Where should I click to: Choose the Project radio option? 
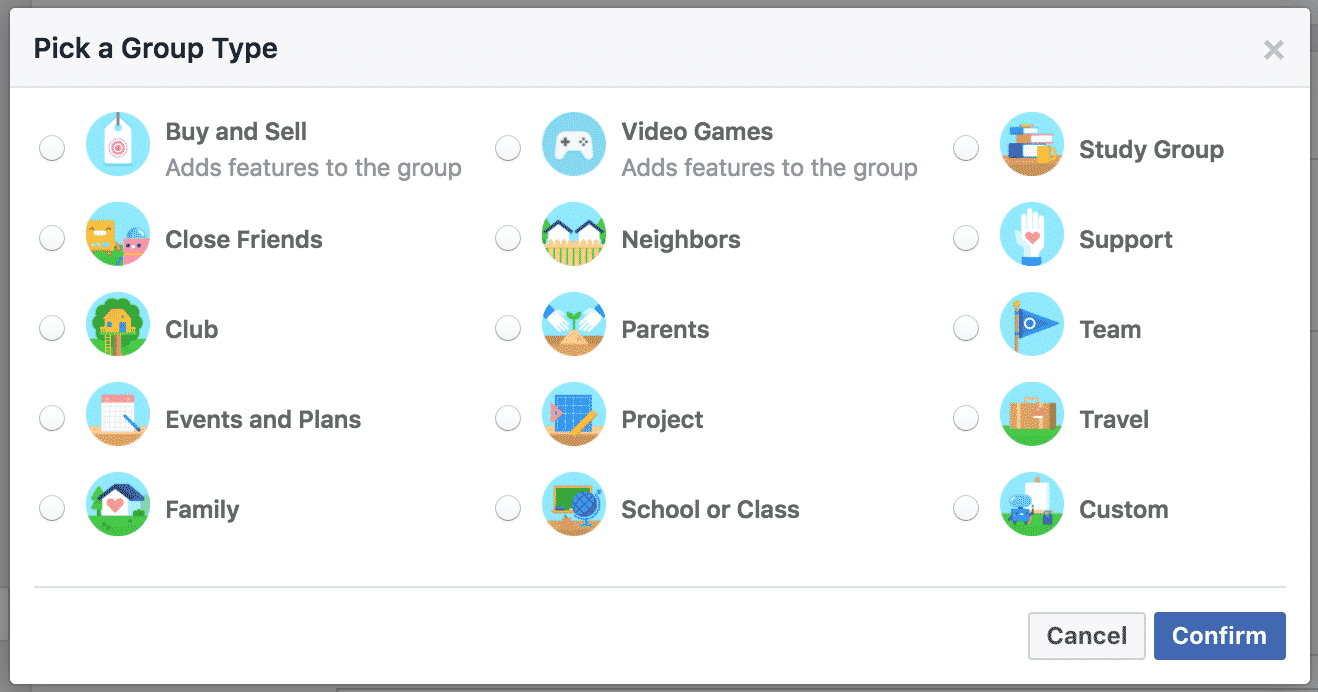point(508,419)
